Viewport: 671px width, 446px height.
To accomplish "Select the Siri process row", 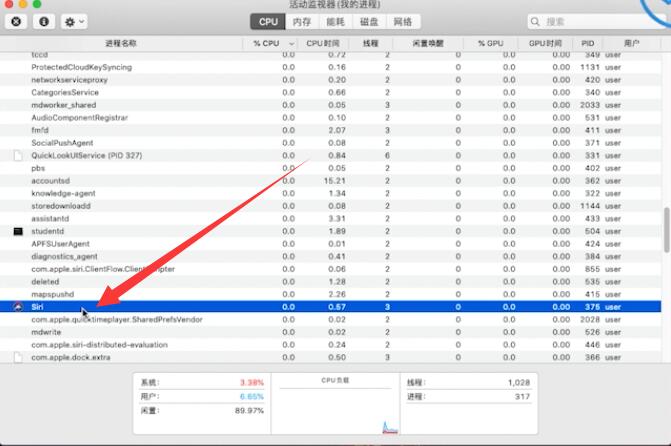I will [330, 307].
